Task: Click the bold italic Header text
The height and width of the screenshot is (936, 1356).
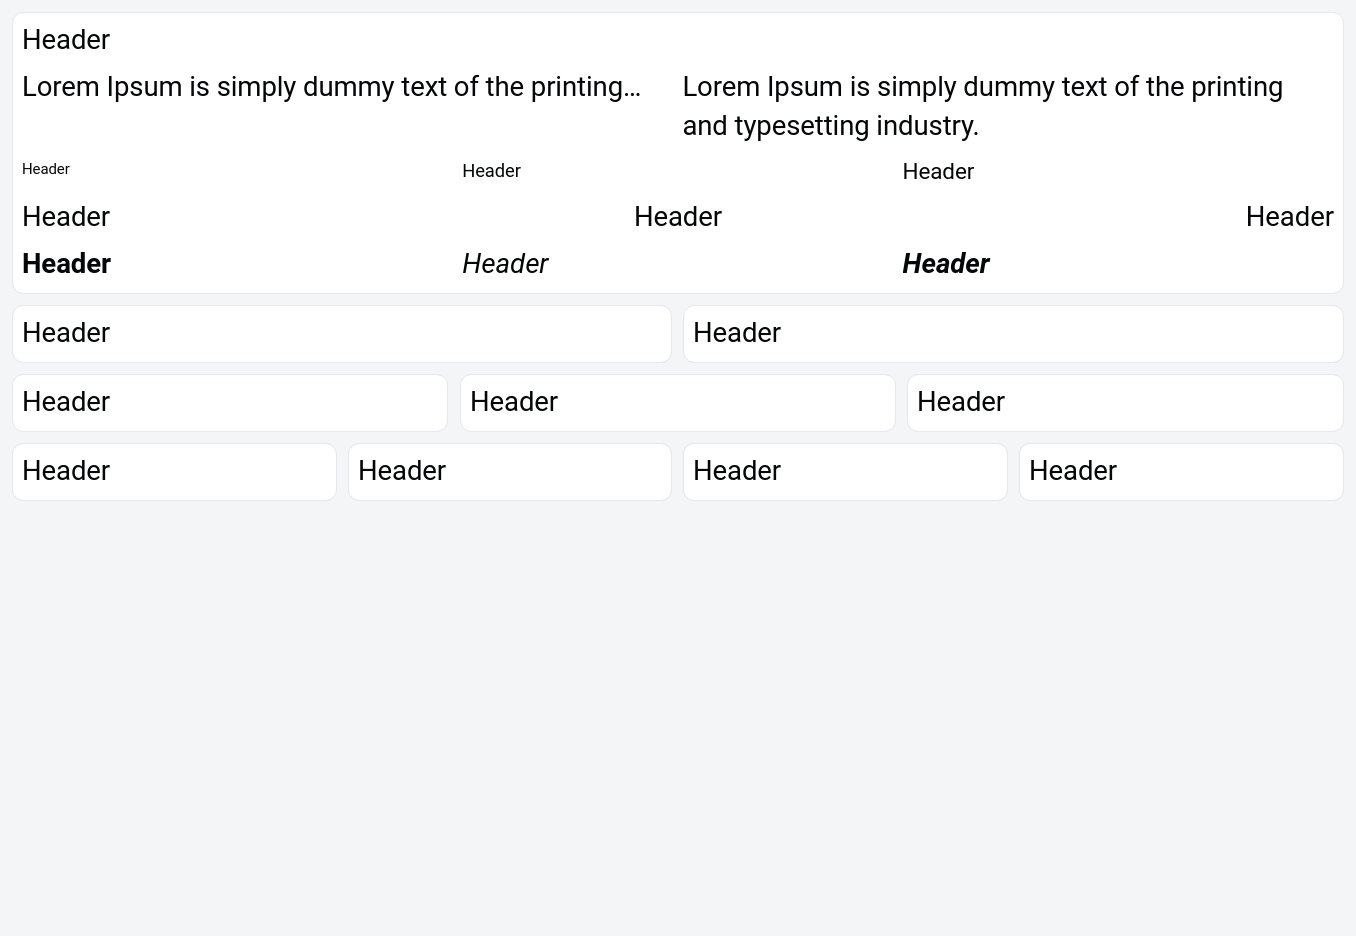Action: click(x=946, y=264)
